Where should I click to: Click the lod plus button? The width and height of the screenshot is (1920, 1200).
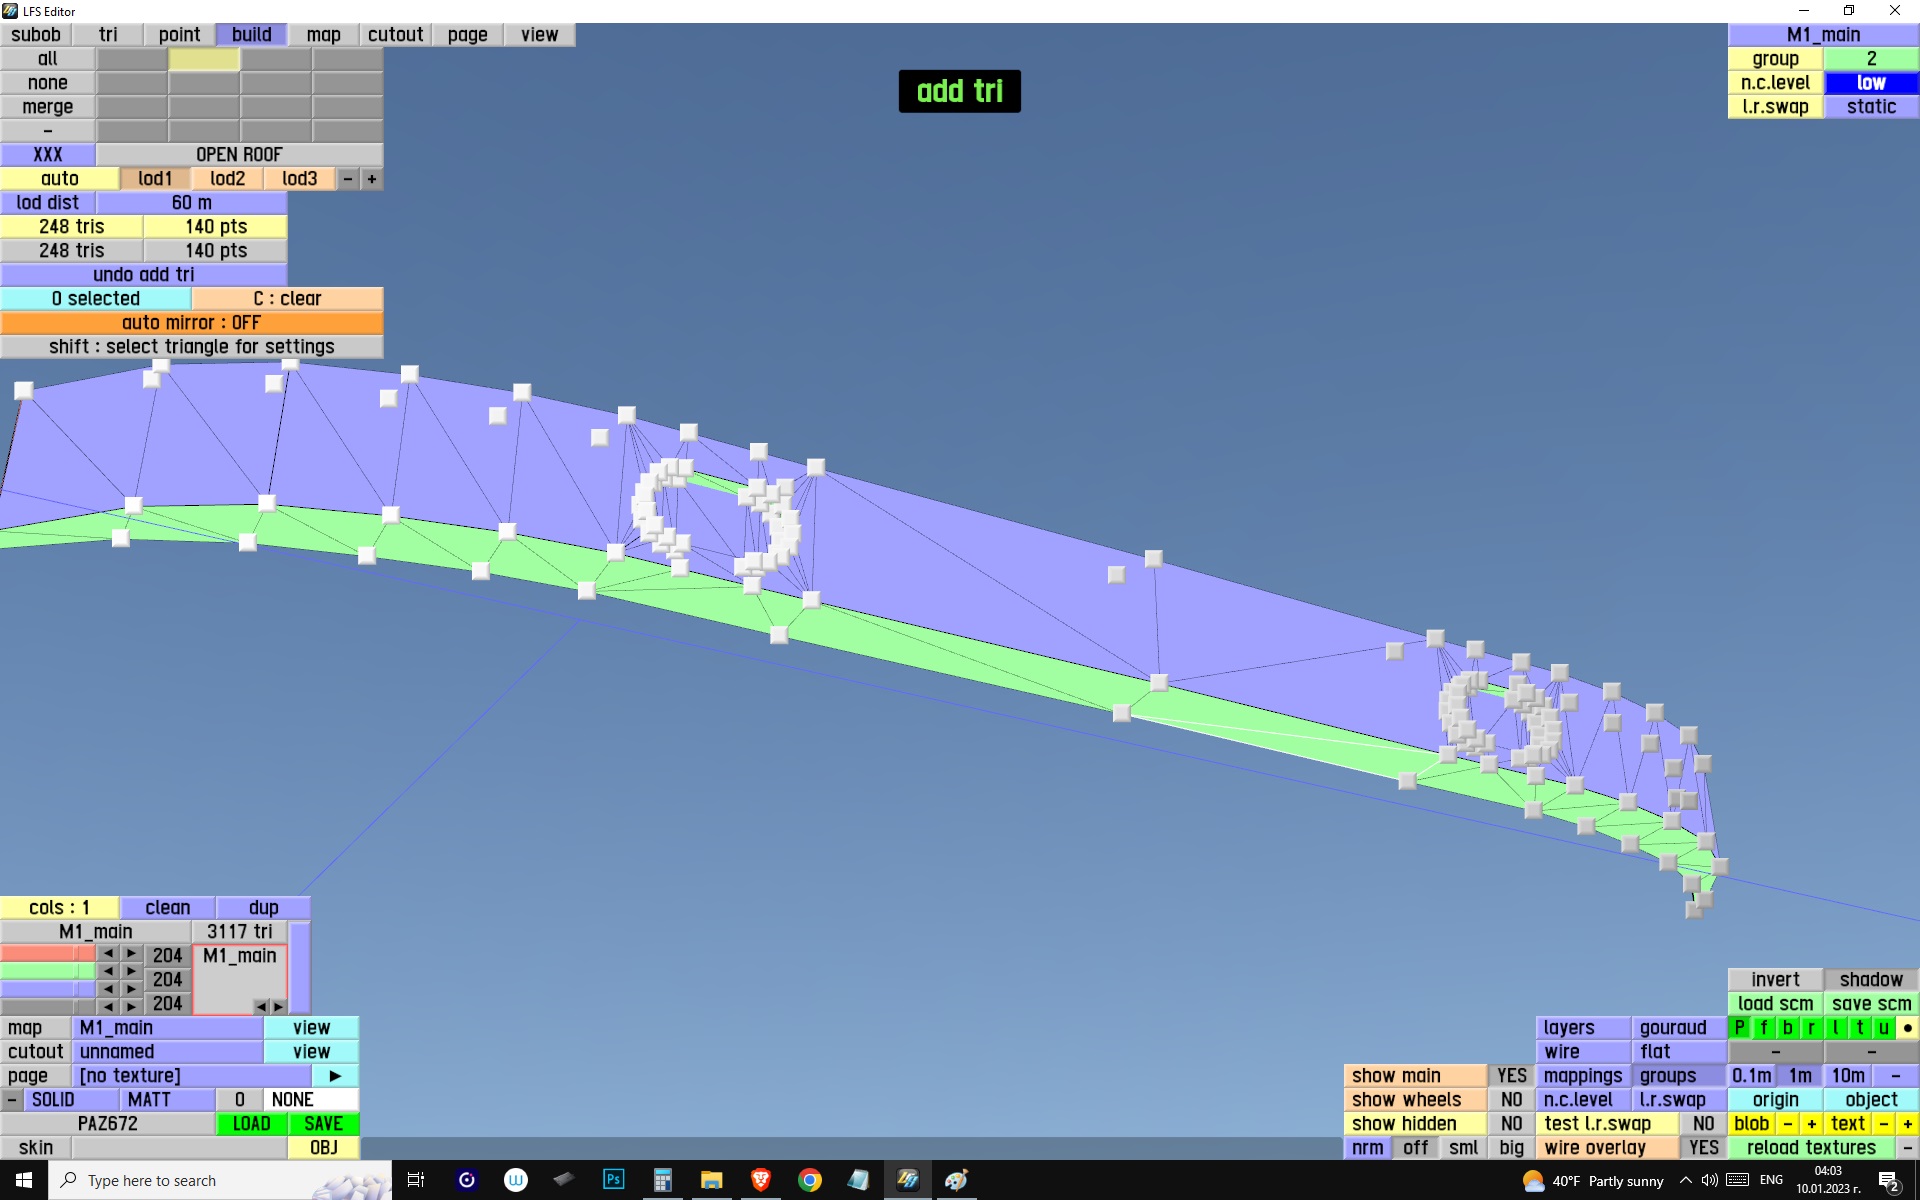[371, 179]
